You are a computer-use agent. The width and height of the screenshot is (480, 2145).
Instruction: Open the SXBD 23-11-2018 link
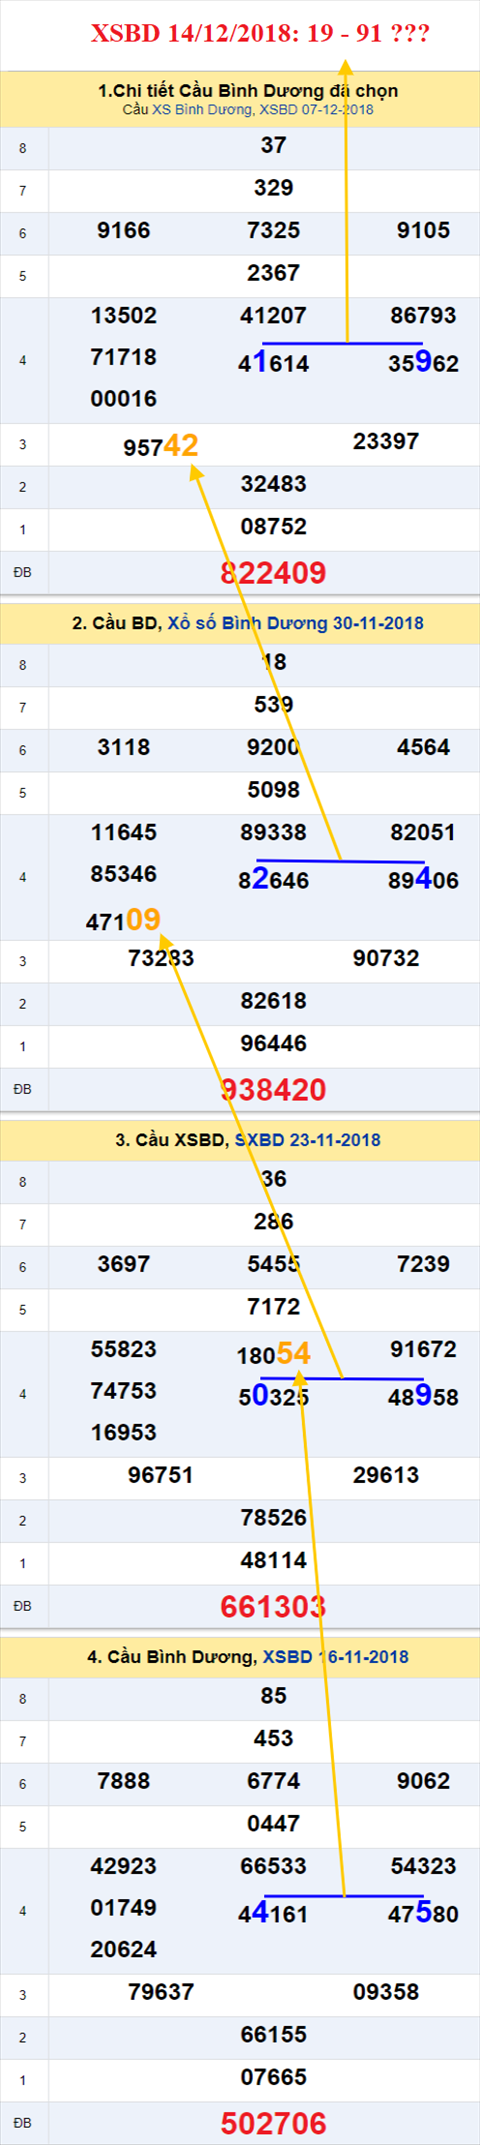coord(308,1140)
